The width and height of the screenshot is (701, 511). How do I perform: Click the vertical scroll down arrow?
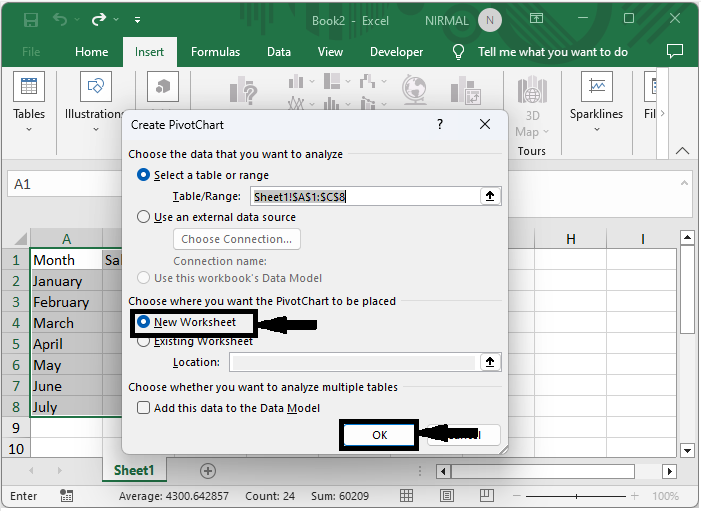point(687,450)
